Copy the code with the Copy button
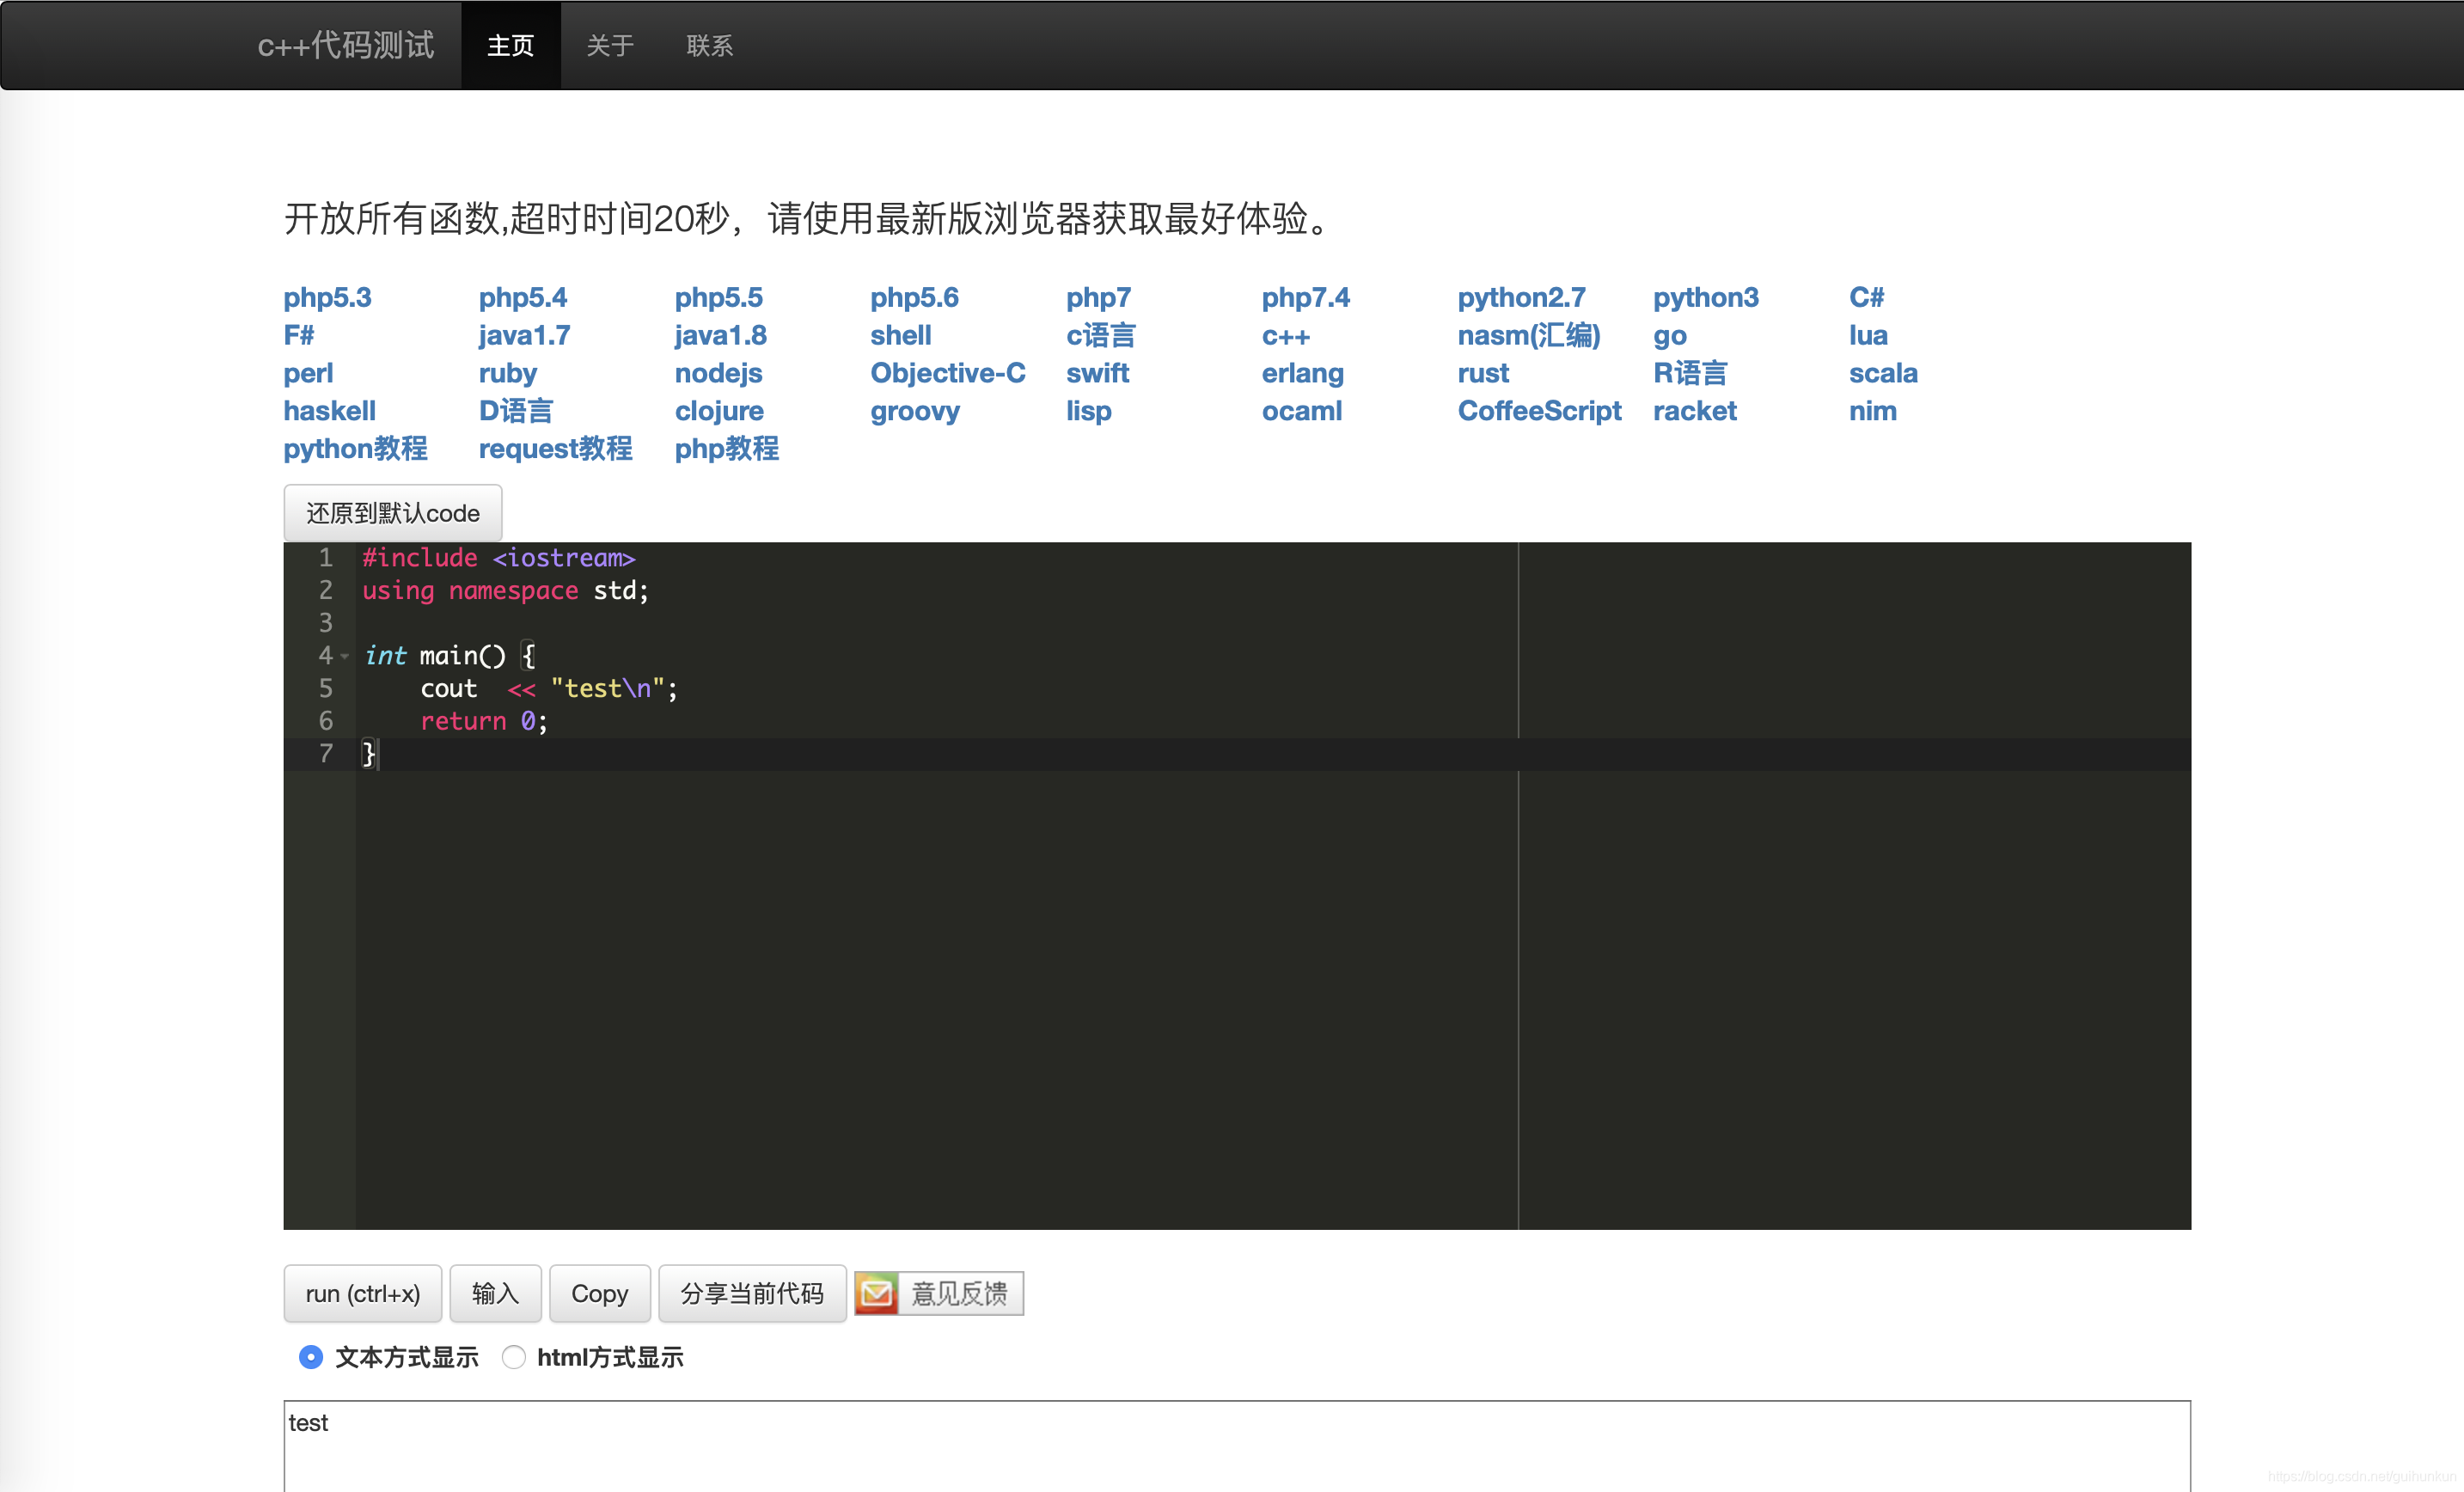The image size is (2464, 1492). pos(599,1294)
